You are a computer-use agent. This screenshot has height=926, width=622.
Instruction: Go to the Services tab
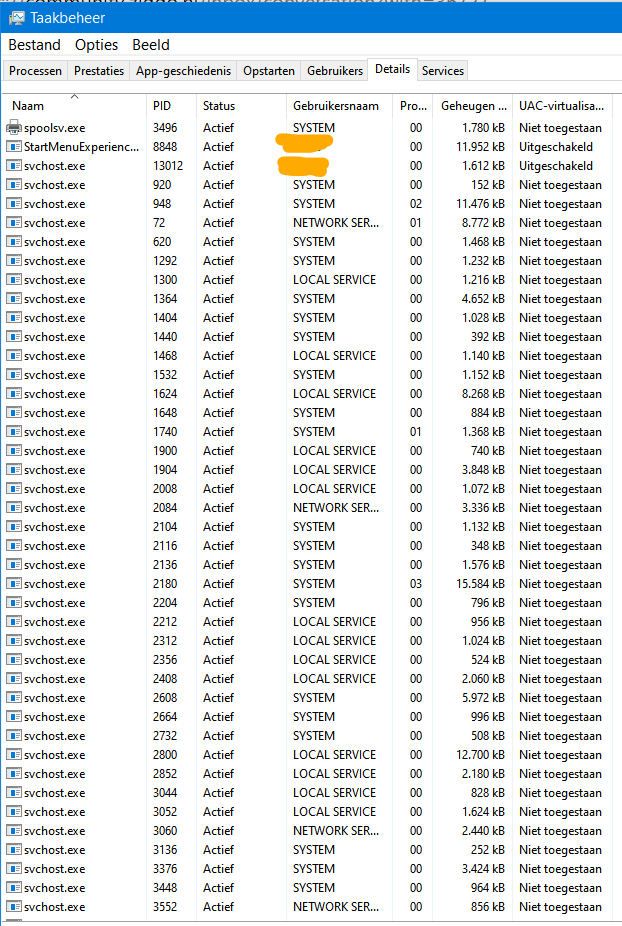(442, 71)
